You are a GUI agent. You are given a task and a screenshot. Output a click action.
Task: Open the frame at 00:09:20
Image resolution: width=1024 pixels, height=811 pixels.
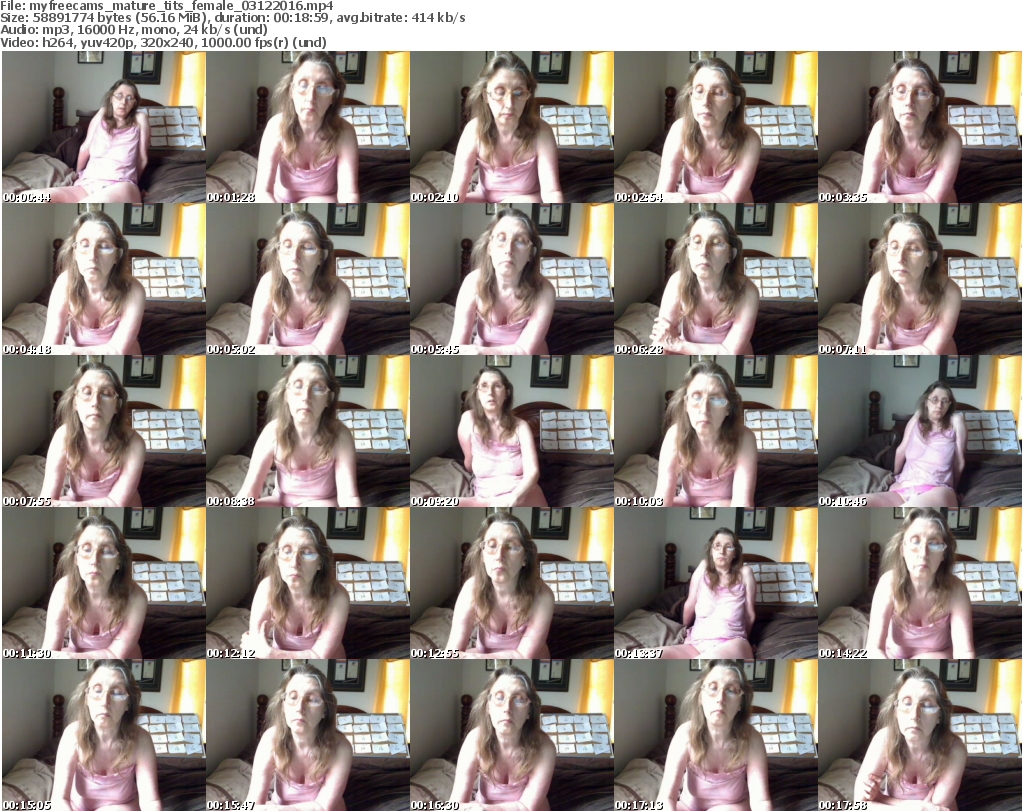[511, 431]
